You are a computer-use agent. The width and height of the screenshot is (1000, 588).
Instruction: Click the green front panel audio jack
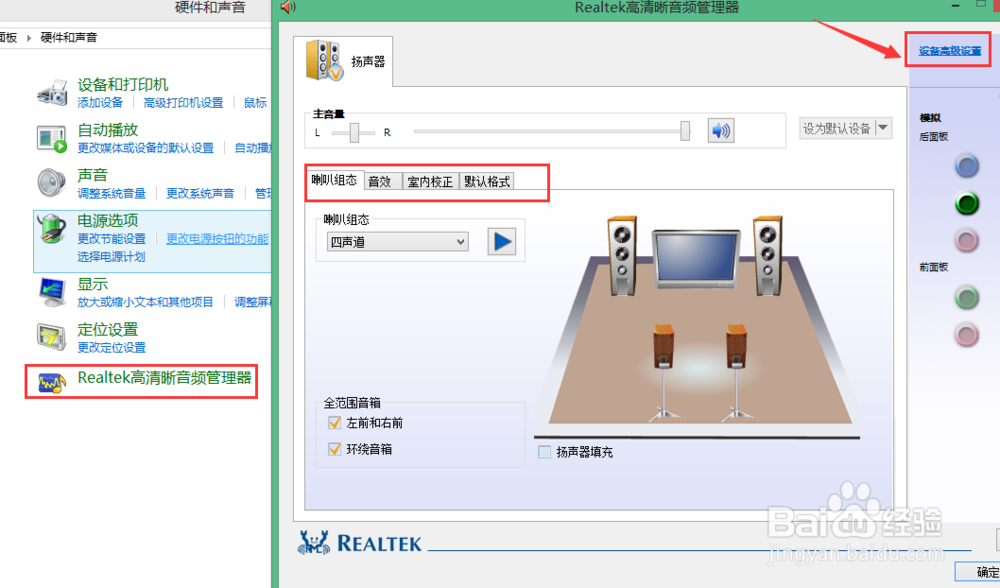(967, 297)
